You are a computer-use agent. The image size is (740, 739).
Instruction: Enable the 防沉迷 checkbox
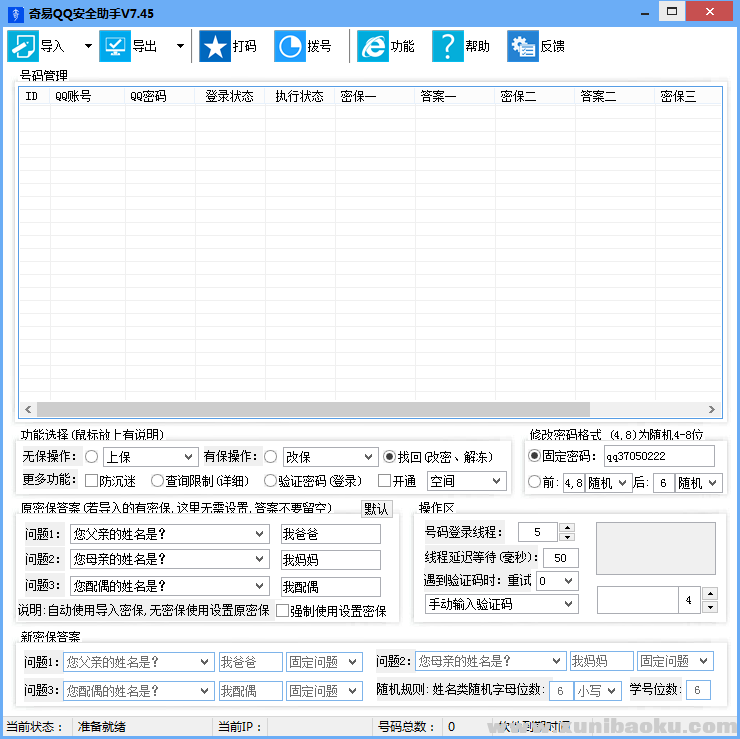coord(91,481)
